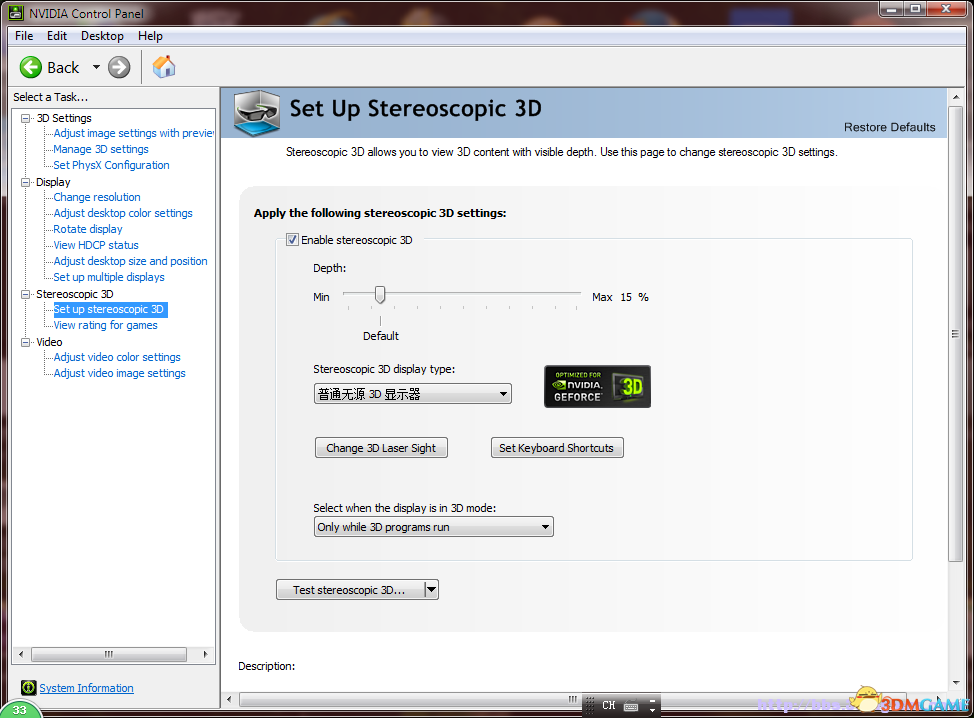This screenshot has width=974, height=718.
Task: Select Set up multiple displays
Action: pos(109,277)
